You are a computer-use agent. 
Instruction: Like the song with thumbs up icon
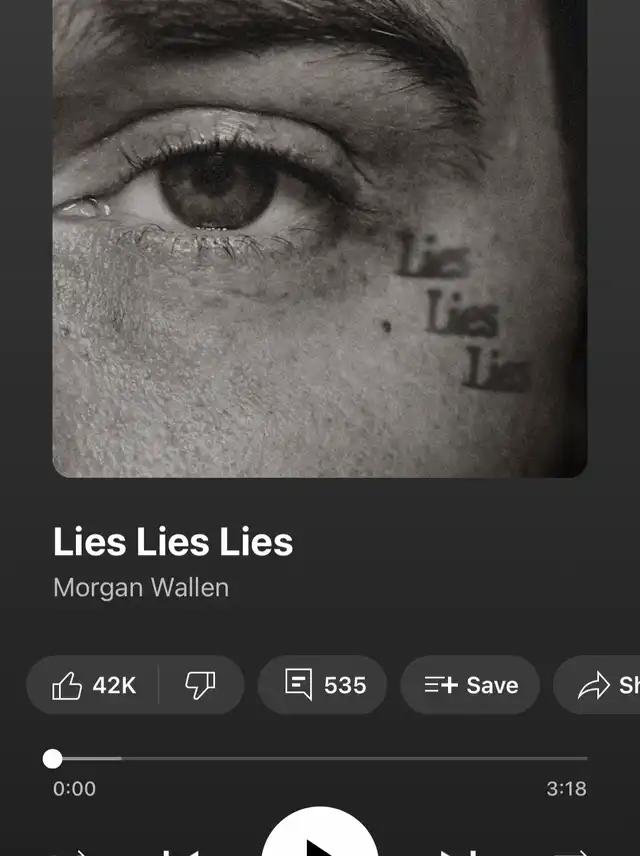click(x=67, y=685)
